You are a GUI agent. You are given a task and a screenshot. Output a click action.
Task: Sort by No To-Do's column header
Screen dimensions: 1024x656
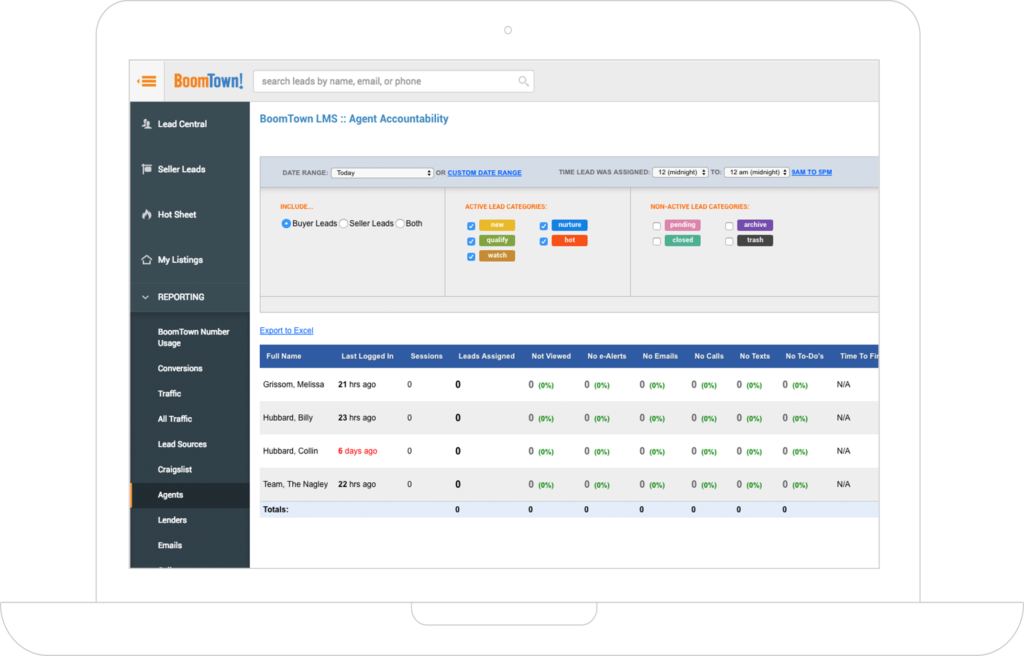tap(805, 356)
